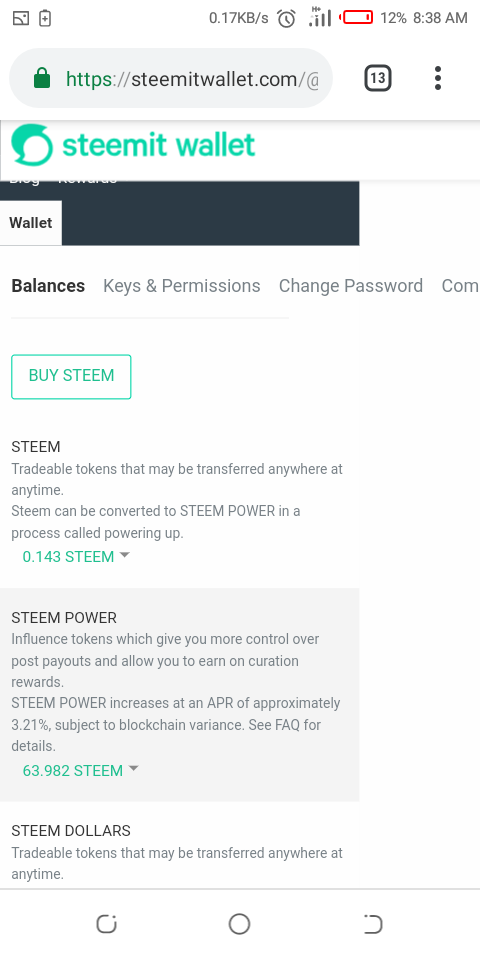
Task: Tap the green padlock security icon
Action: point(42,78)
